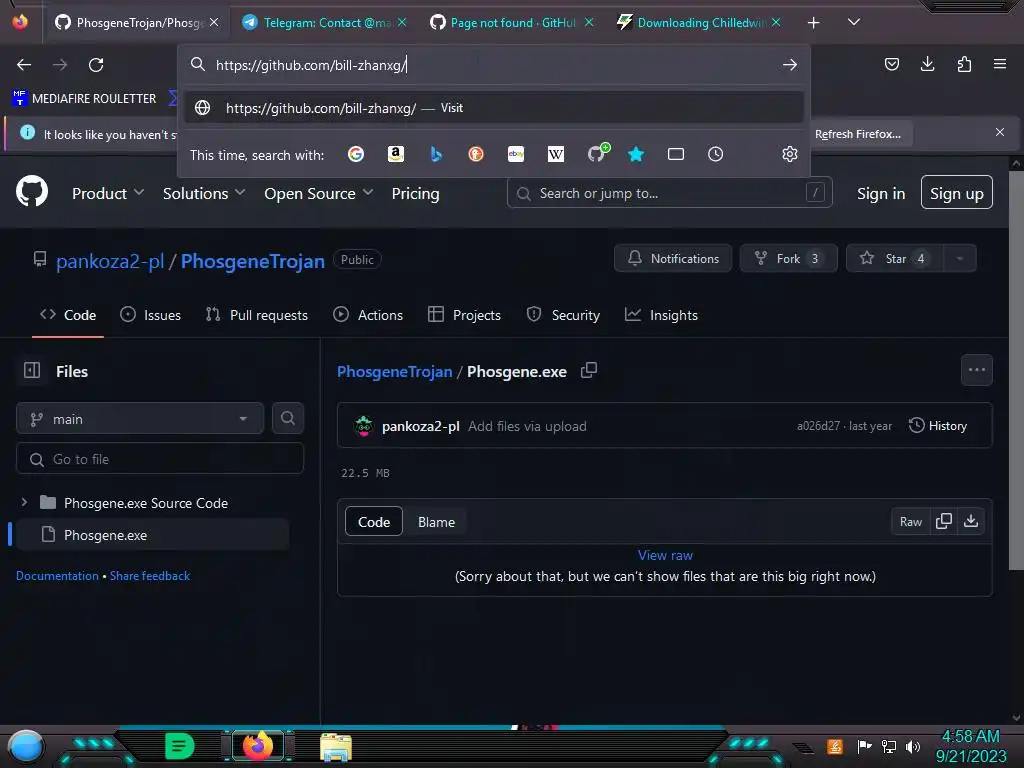Search this time with Amazon
Viewport: 1024px width, 768px height.
click(396, 154)
